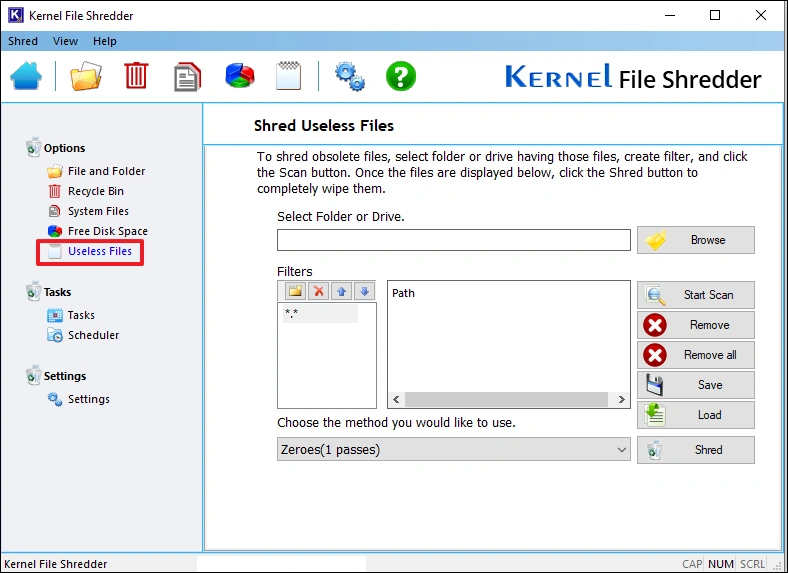
Task: Open the File and Folder toolbar icon
Action: point(86,77)
